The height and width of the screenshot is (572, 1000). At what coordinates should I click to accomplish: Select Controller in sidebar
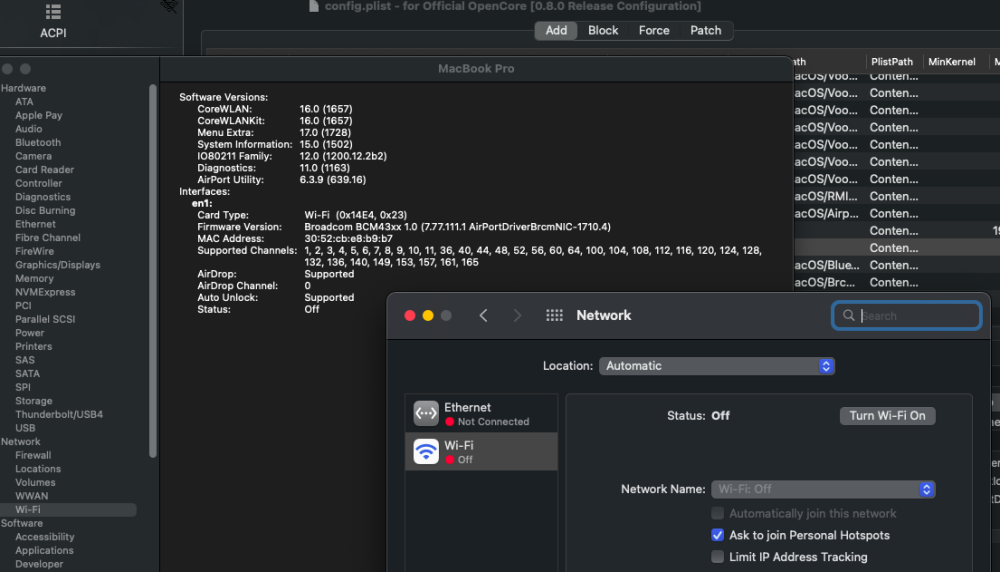38,183
